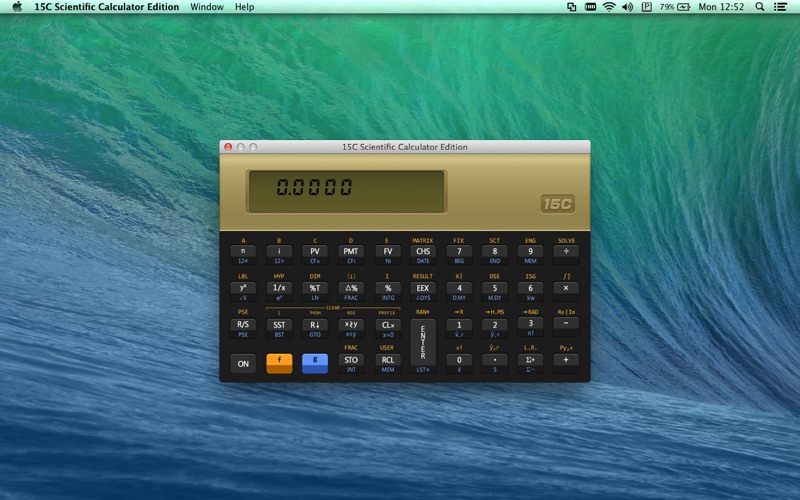Clear X with the CLx key
The height and width of the screenshot is (500, 800).
tap(387, 328)
